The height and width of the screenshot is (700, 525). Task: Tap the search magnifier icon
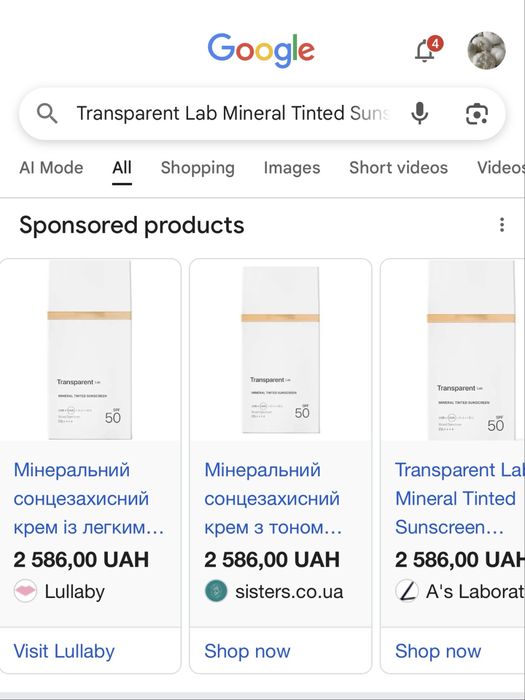pyautogui.click(x=47, y=113)
